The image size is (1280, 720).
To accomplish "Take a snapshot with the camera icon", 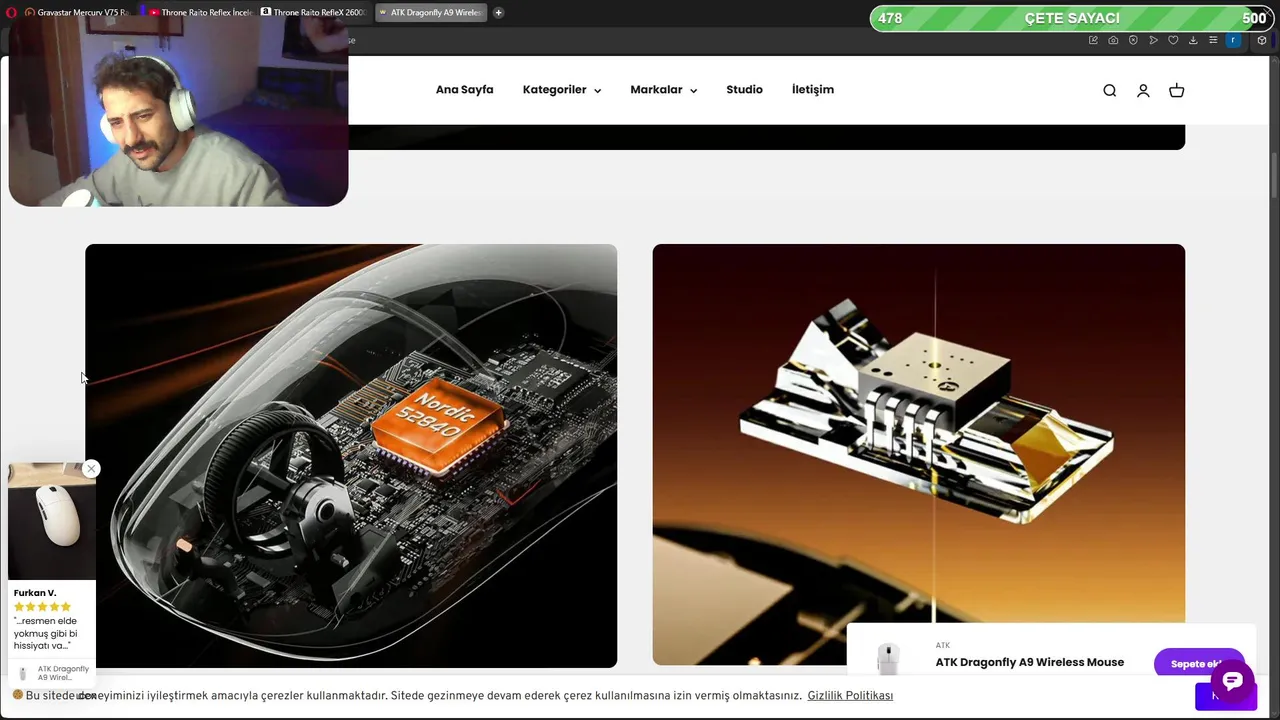I will (1113, 40).
